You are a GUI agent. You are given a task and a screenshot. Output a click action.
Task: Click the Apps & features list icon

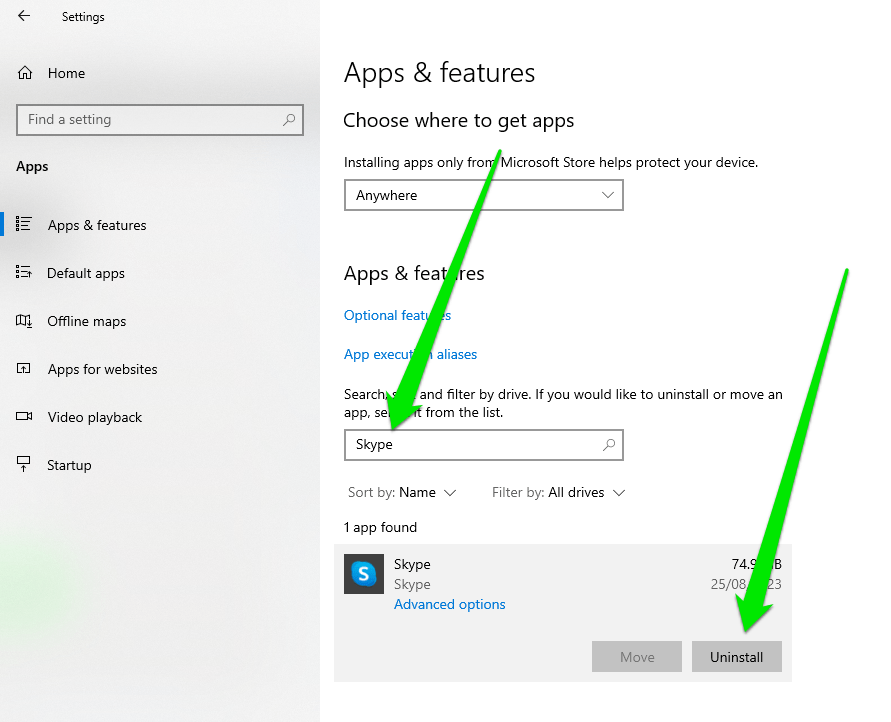point(23,224)
